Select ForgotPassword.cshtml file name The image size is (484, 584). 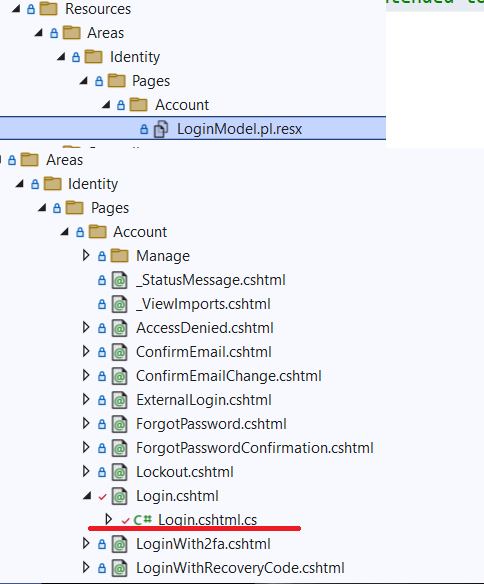211,424
